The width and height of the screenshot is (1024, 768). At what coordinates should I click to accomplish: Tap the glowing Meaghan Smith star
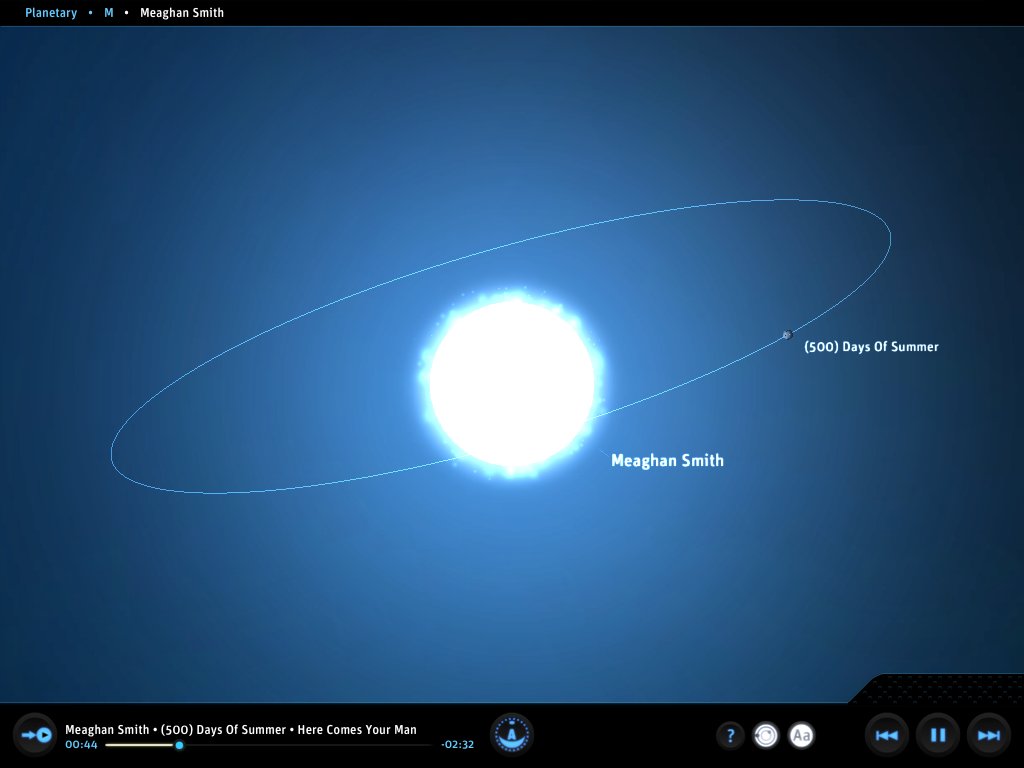click(512, 385)
